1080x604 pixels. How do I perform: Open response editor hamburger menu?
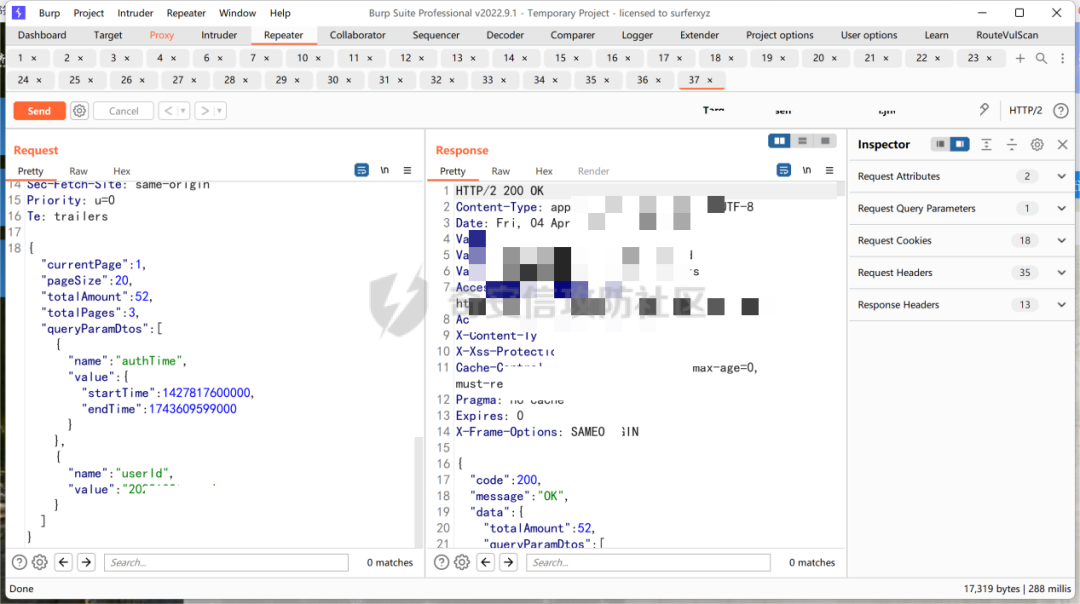click(x=830, y=170)
